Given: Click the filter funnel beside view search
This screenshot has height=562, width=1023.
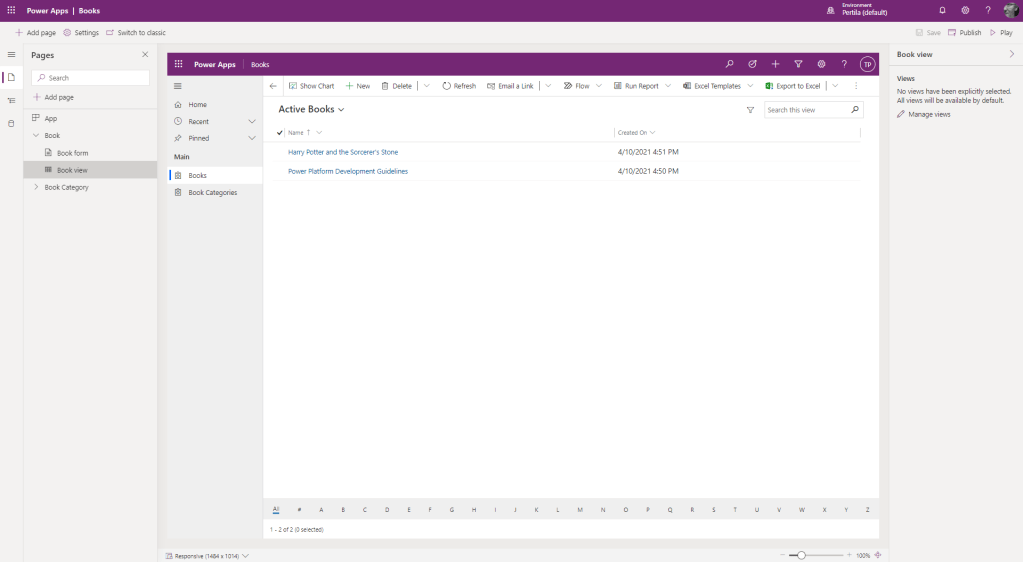Looking at the screenshot, I should 750,110.
